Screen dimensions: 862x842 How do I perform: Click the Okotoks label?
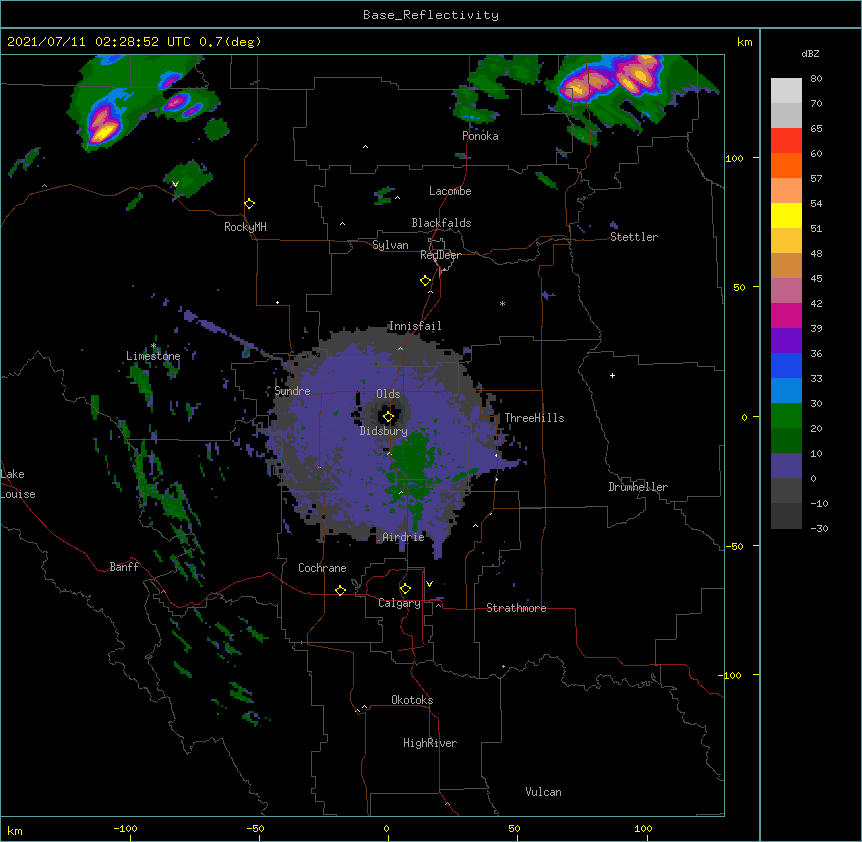point(412,700)
